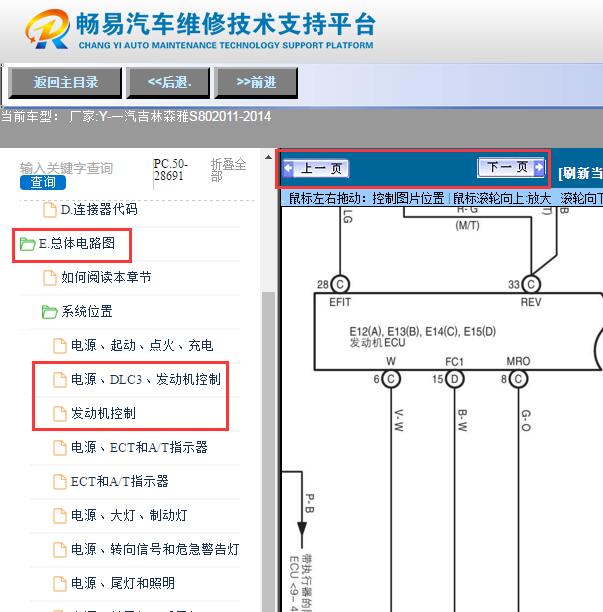Click 折叠全部 to collapse all
This screenshot has width=603, height=612.
point(228,170)
